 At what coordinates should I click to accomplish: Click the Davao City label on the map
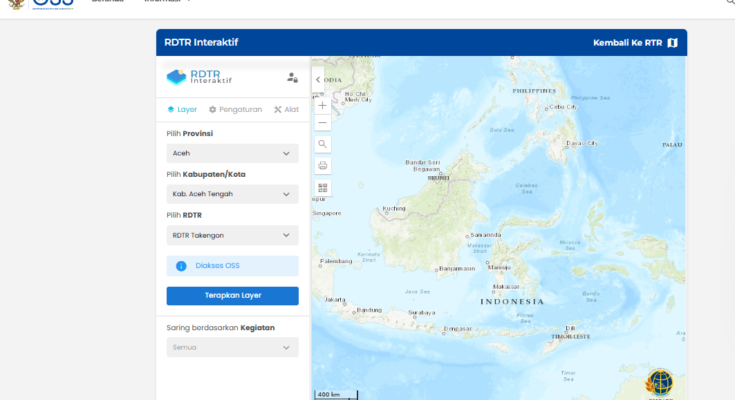click(x=582, y=143)
